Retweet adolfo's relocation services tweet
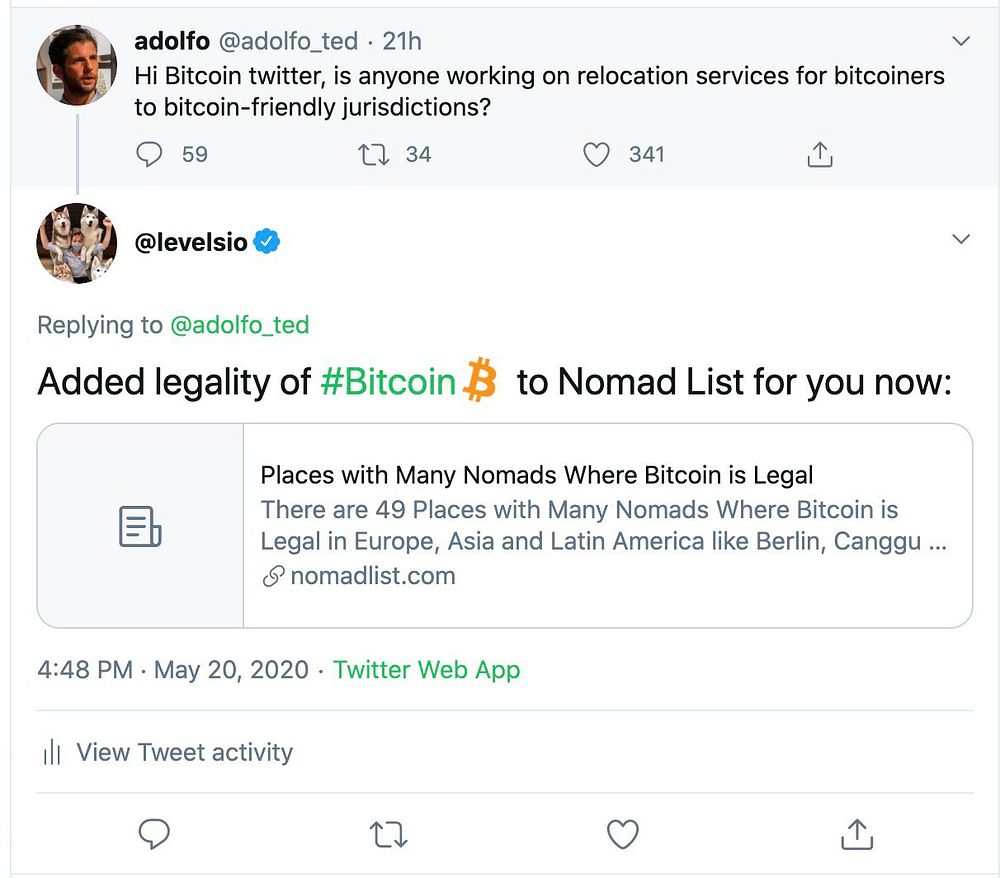The image size is (1000, 878). (x=374, y=154)
